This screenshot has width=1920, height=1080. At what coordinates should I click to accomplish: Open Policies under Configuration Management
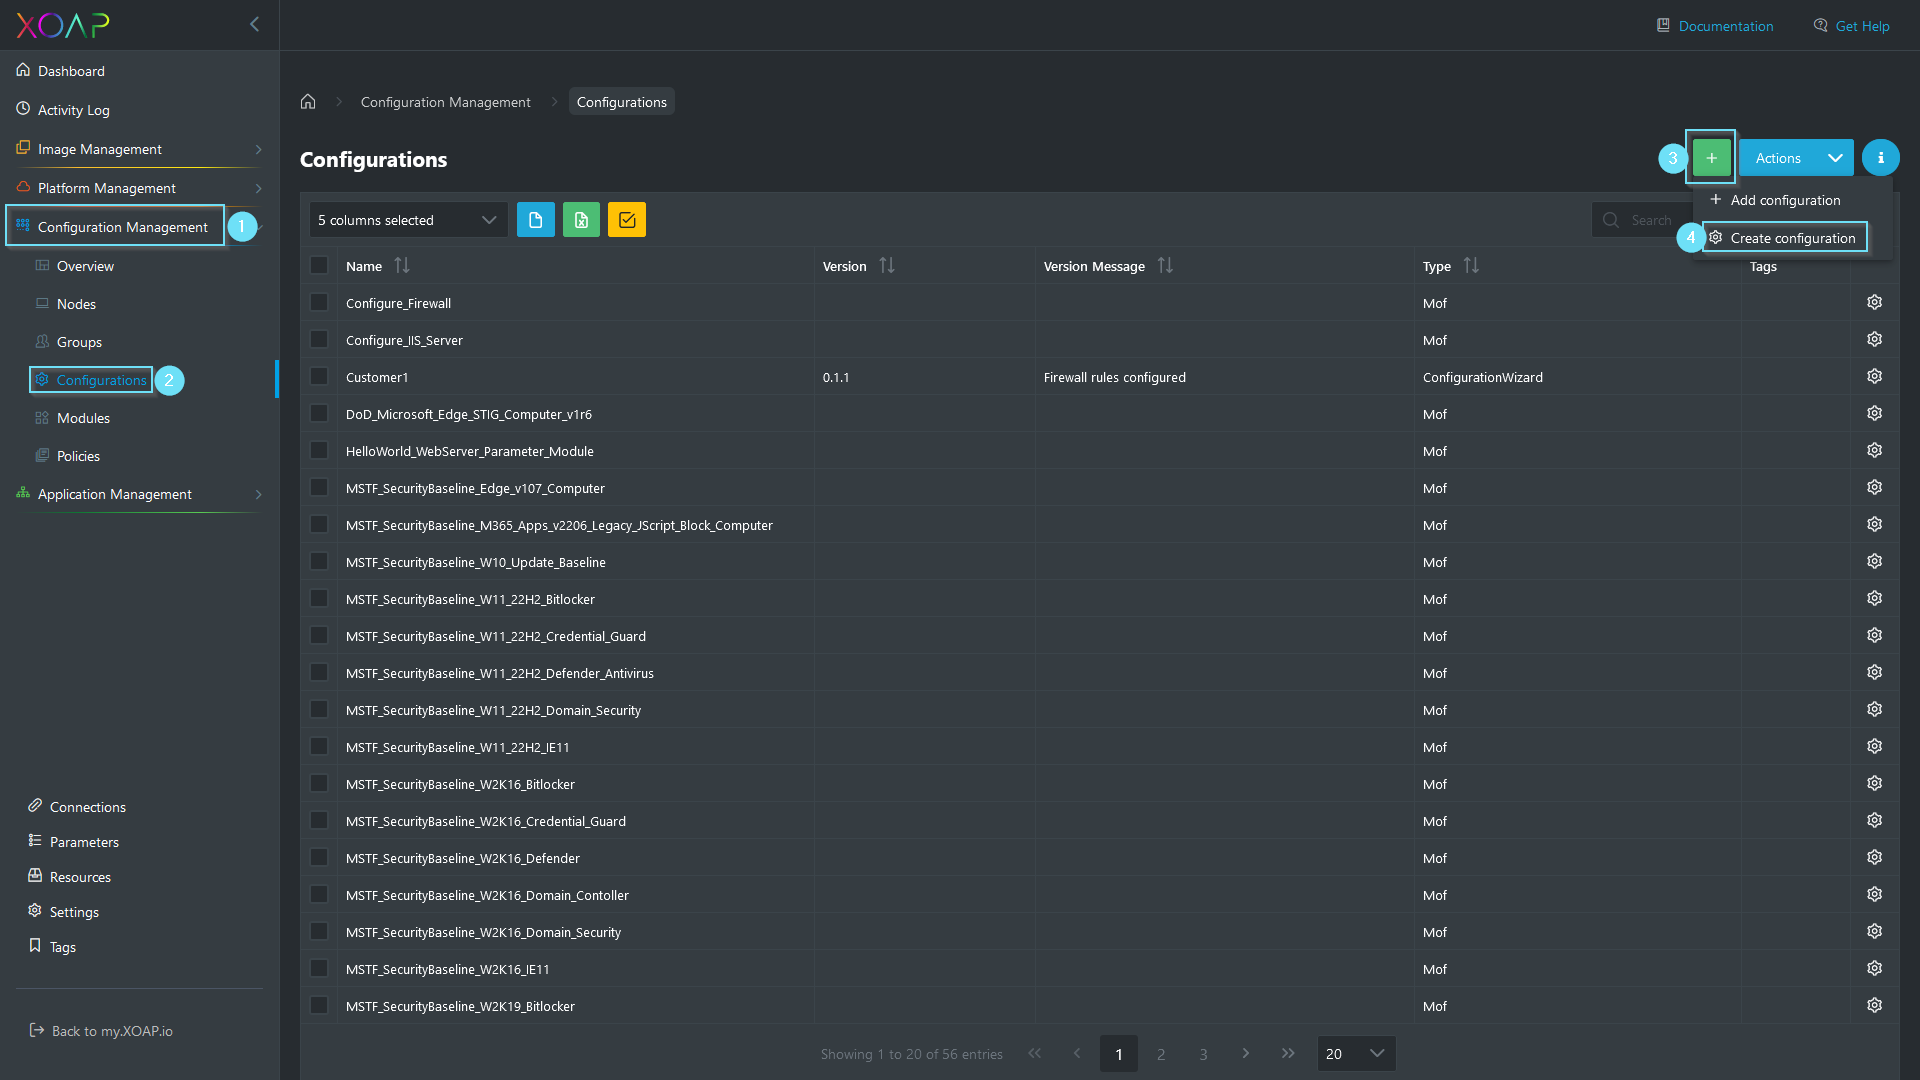click(68, 456)
